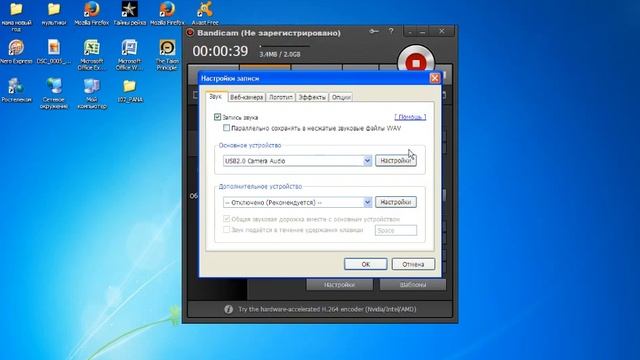Select the 102_PANA folder icon
Viewport: 640px width, 360px height.
point(129,90)
